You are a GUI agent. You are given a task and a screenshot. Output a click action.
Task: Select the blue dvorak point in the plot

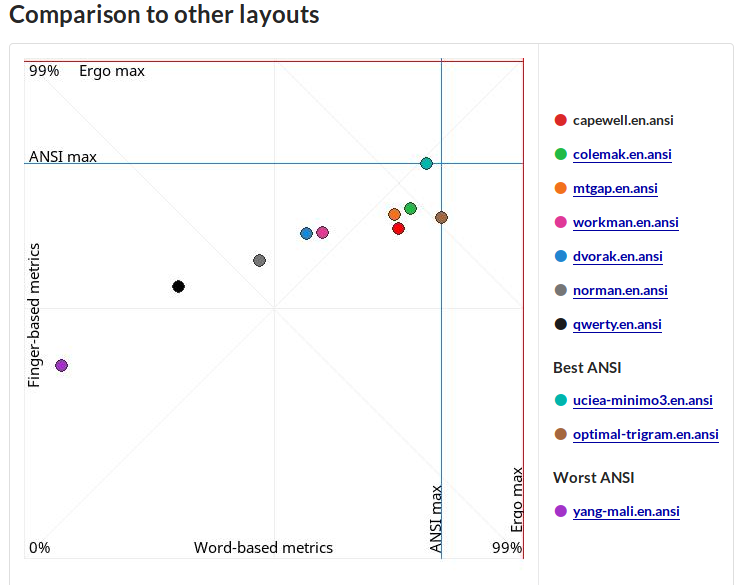pyautogui.click(x=306, y=234)
